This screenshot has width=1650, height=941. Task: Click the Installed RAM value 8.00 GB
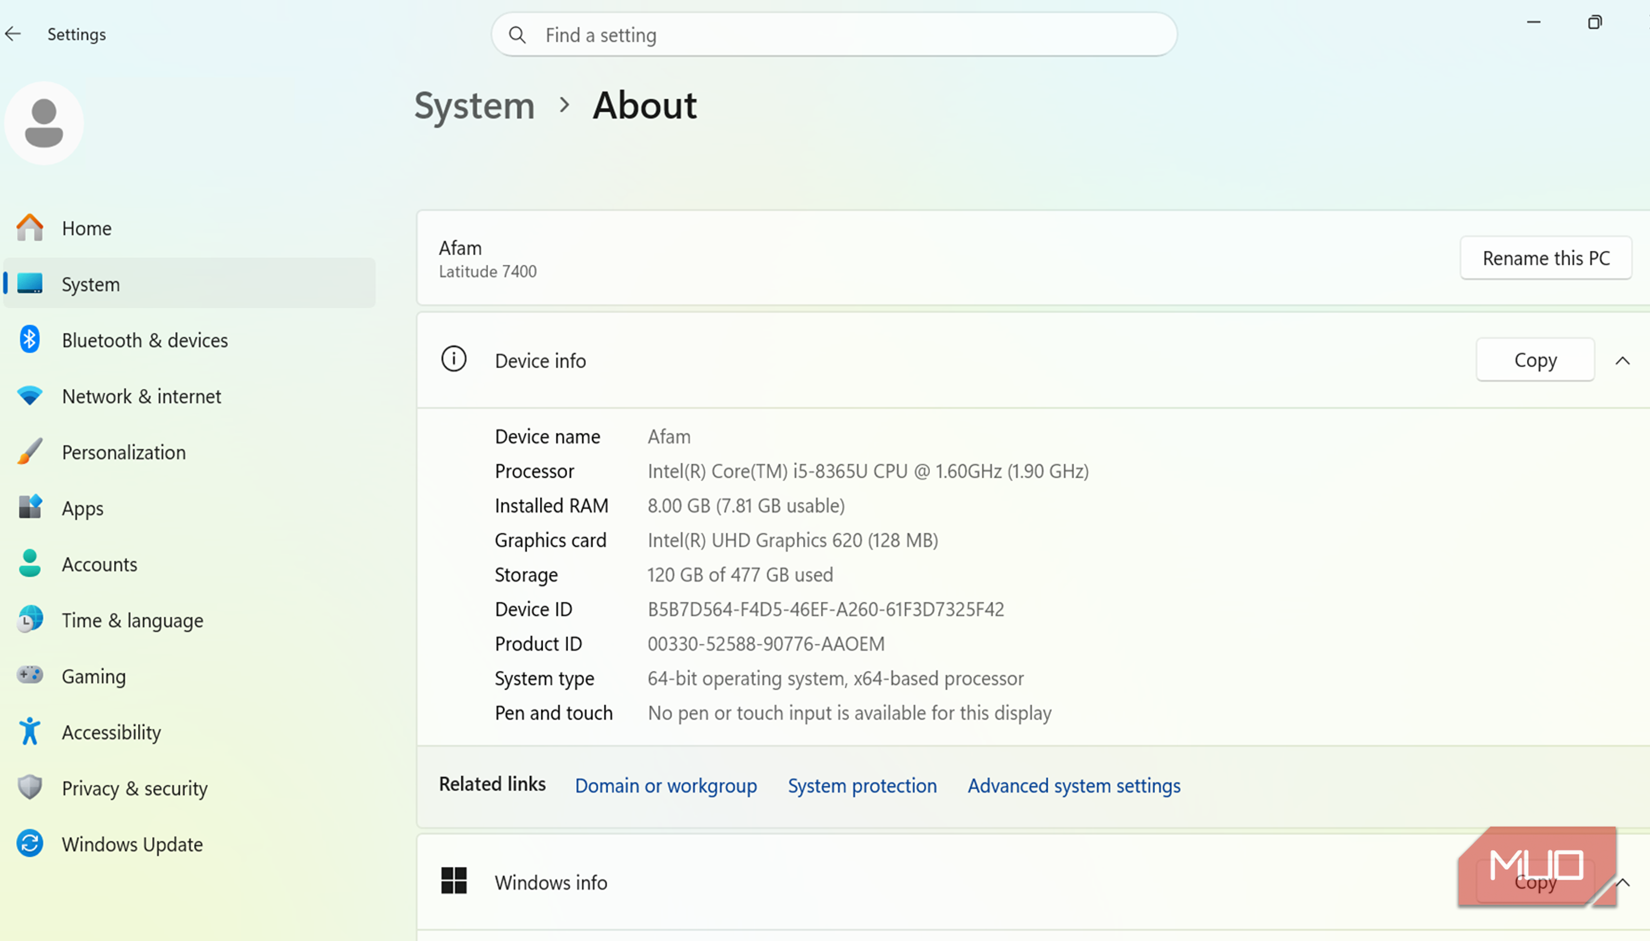point(746,506)
